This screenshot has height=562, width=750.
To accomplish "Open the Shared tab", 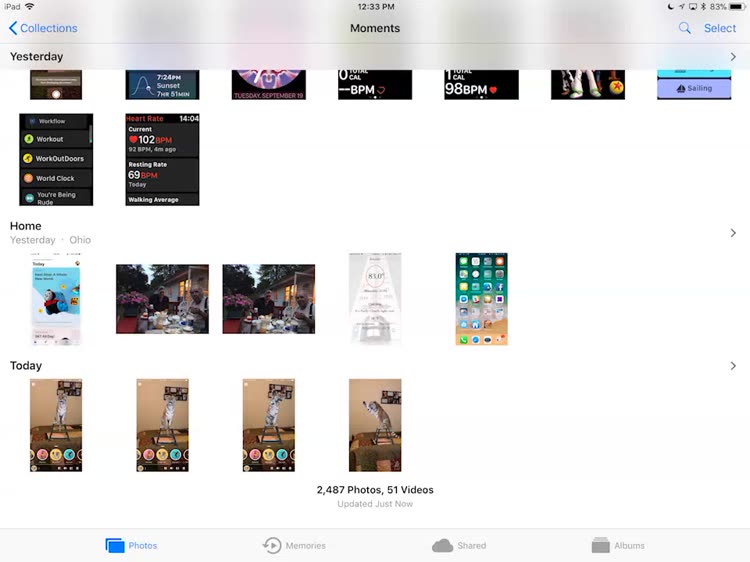I will (459, 545).
